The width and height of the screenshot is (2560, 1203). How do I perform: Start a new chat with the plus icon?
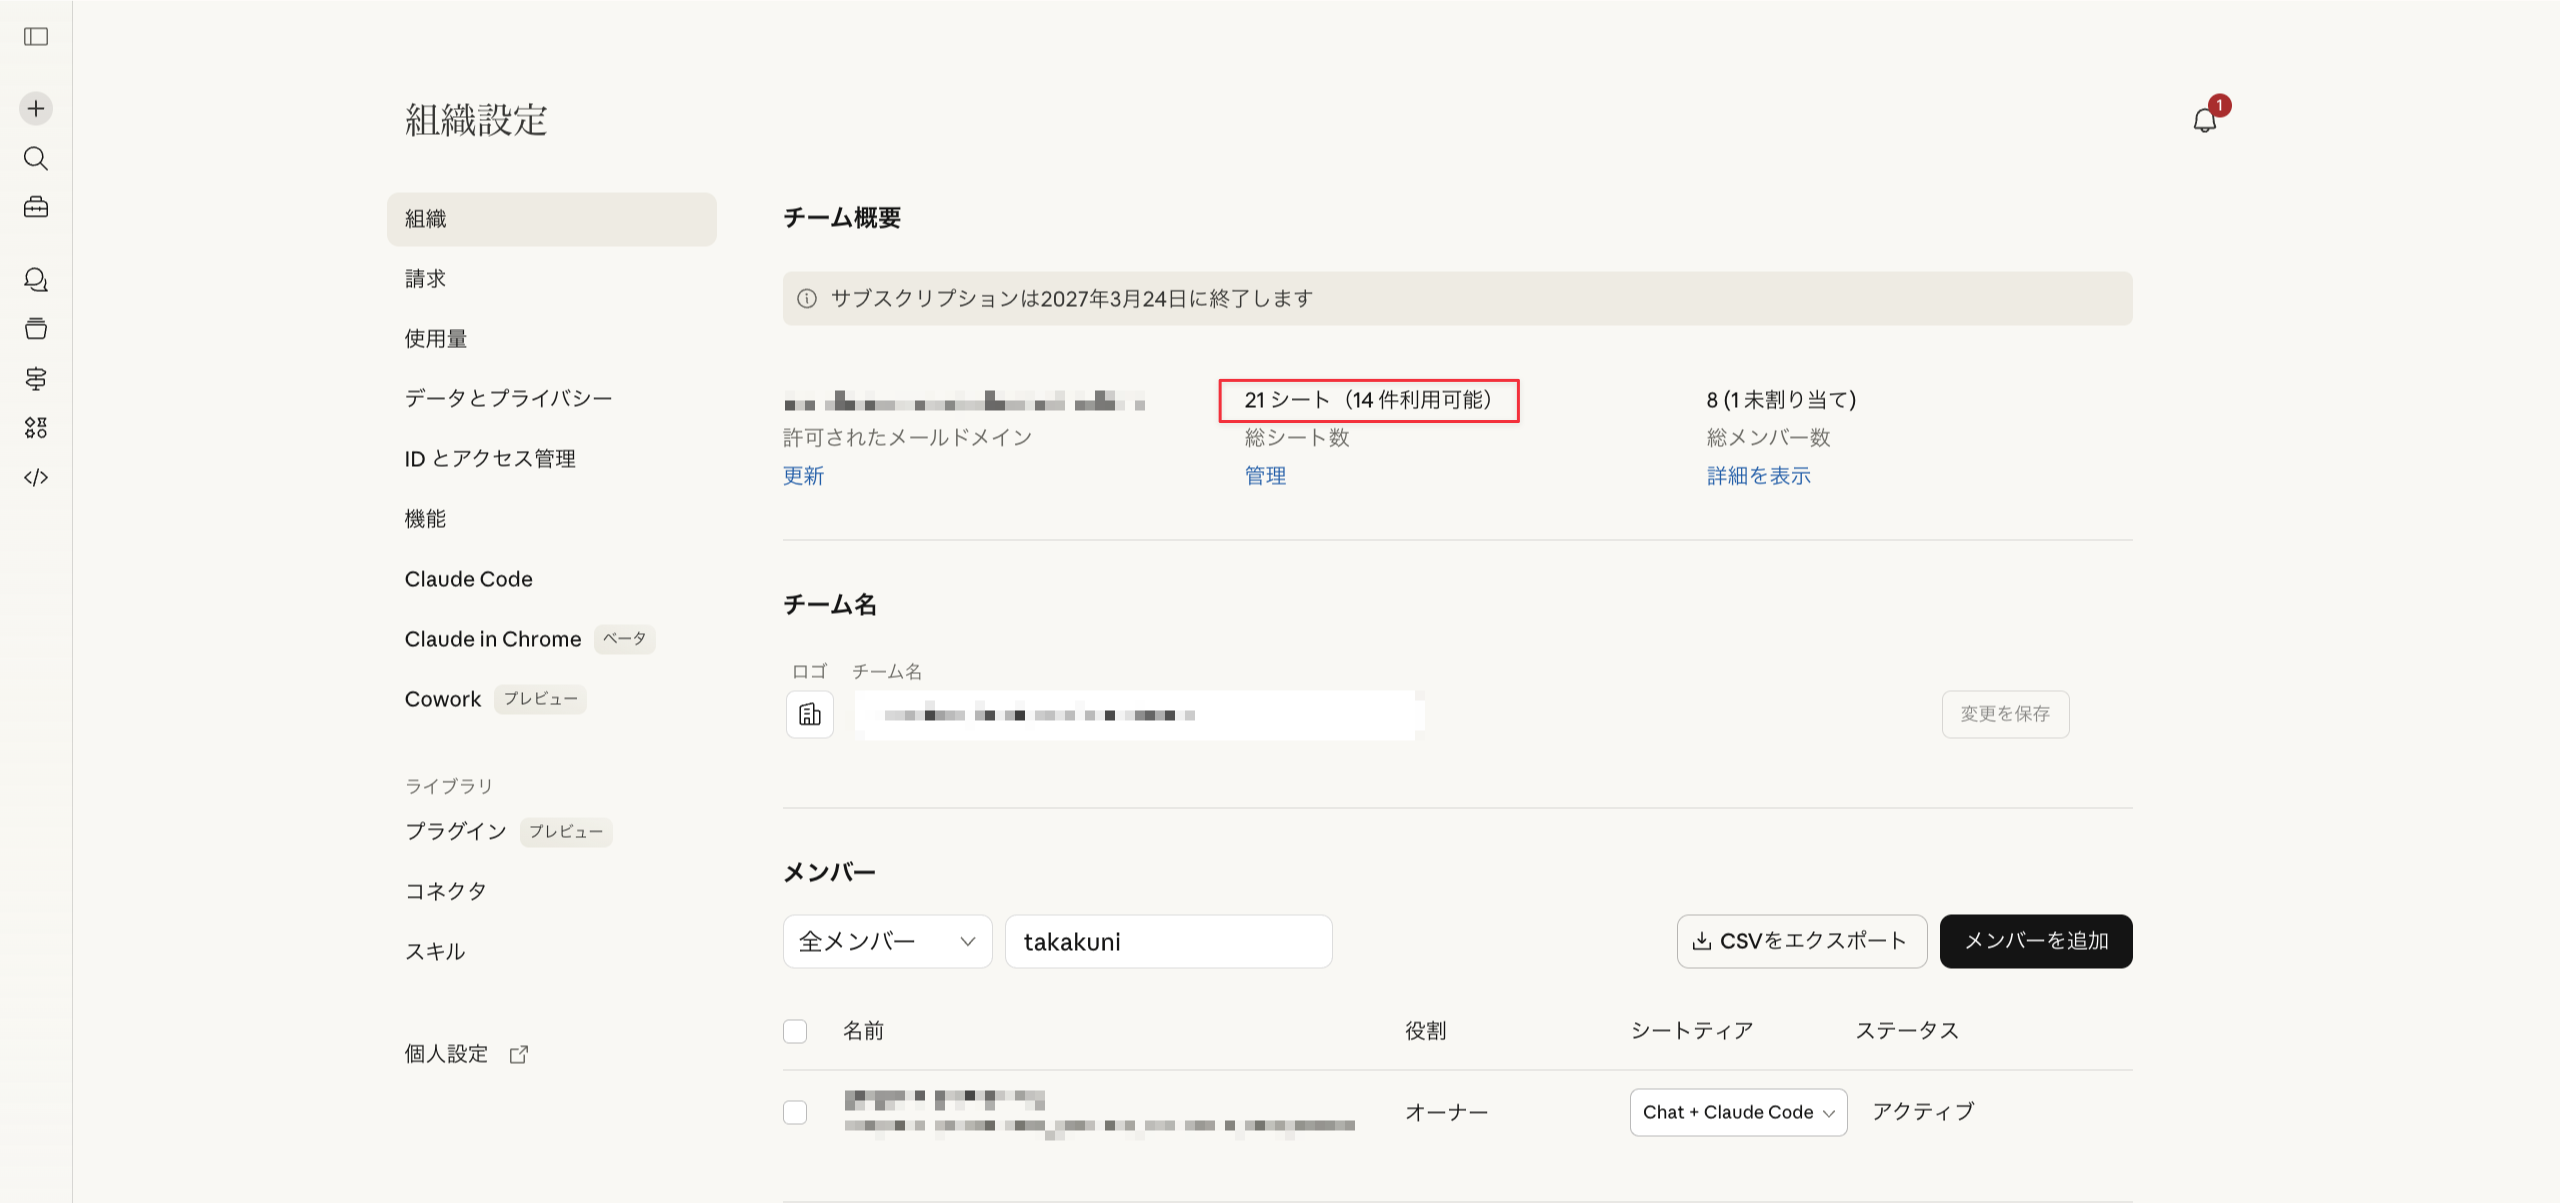click(36, 108)
